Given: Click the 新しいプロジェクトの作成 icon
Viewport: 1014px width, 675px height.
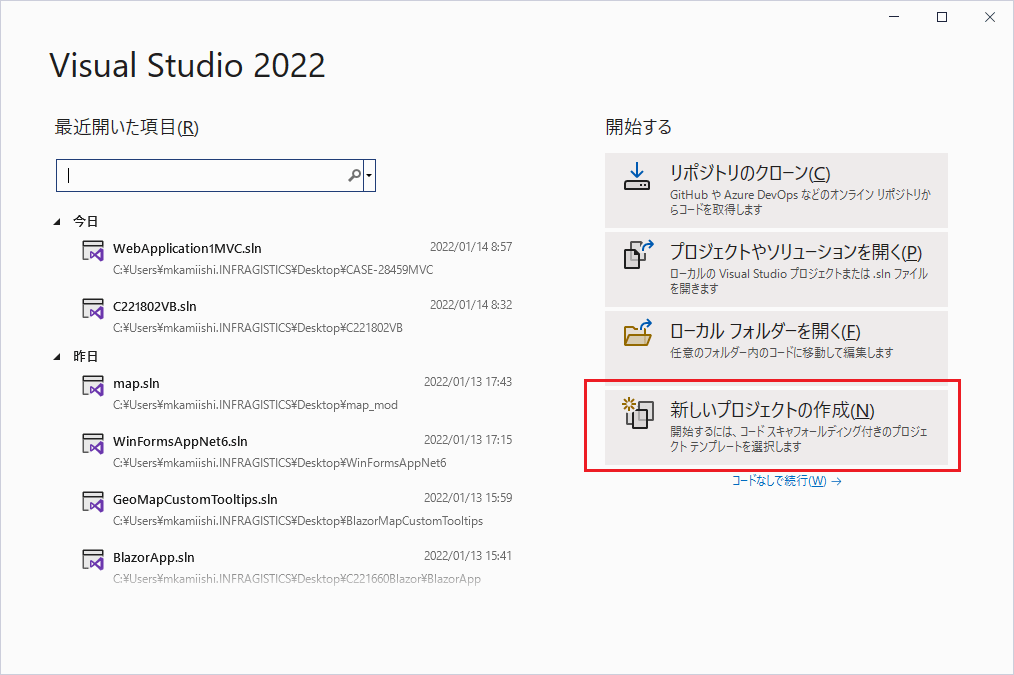Looking at the screenshot, I should pyautogui.click(x=637, y=416).
